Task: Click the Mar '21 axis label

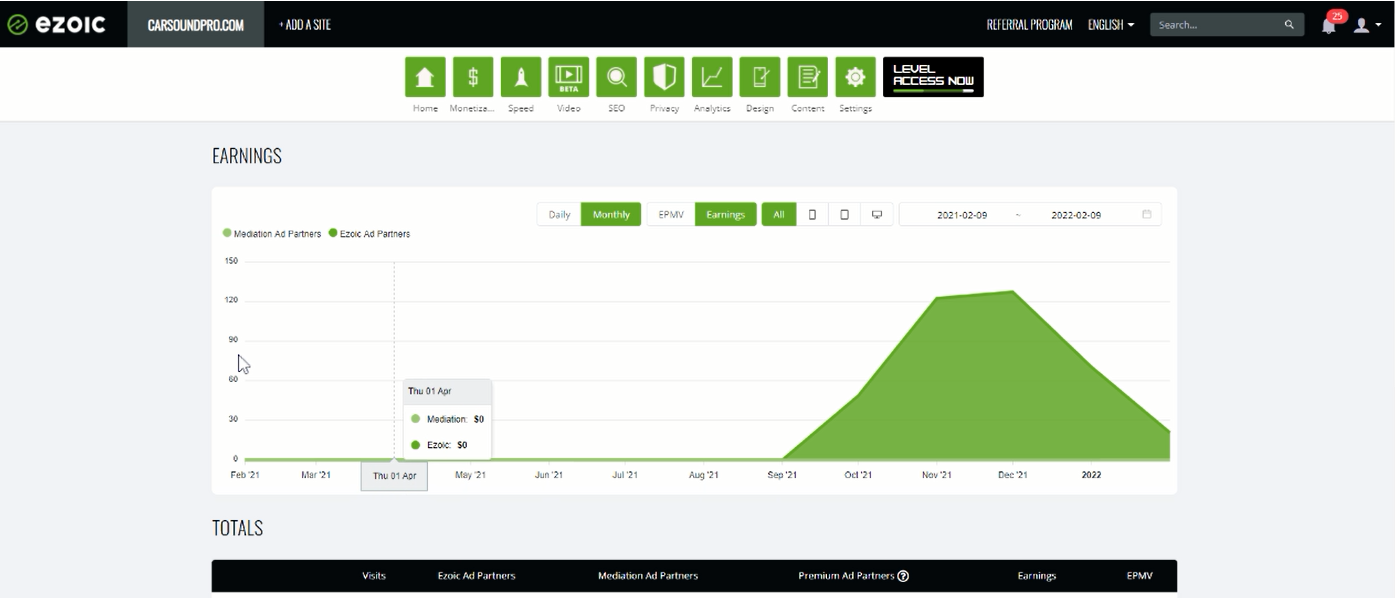Action: pos(316,475)
